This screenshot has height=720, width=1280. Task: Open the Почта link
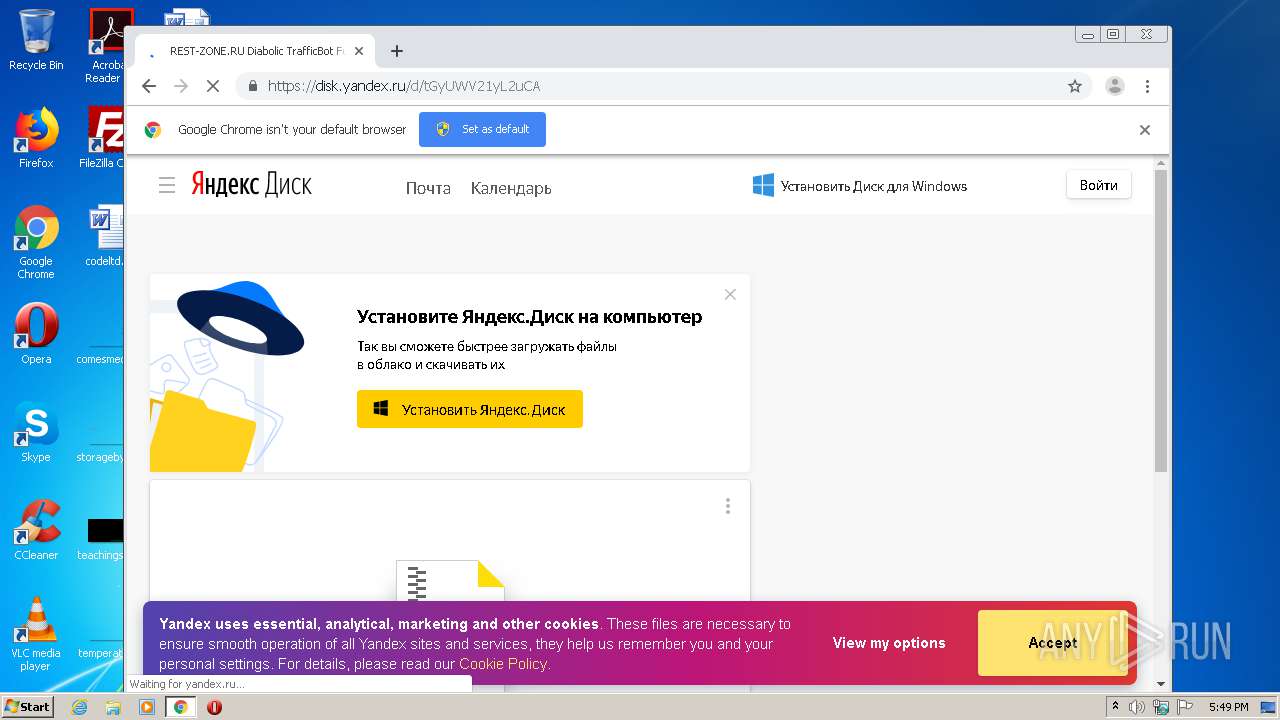coord(428,188)
